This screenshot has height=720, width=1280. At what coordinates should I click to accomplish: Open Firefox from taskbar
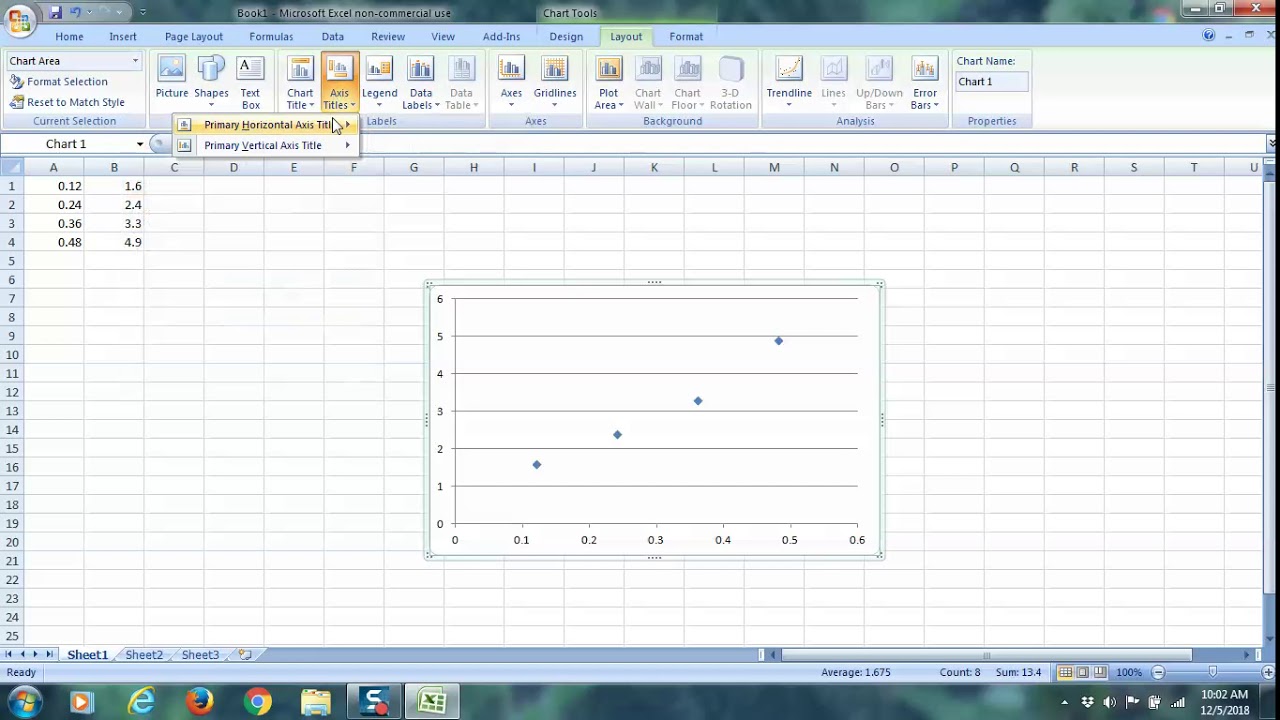[200, 702]
